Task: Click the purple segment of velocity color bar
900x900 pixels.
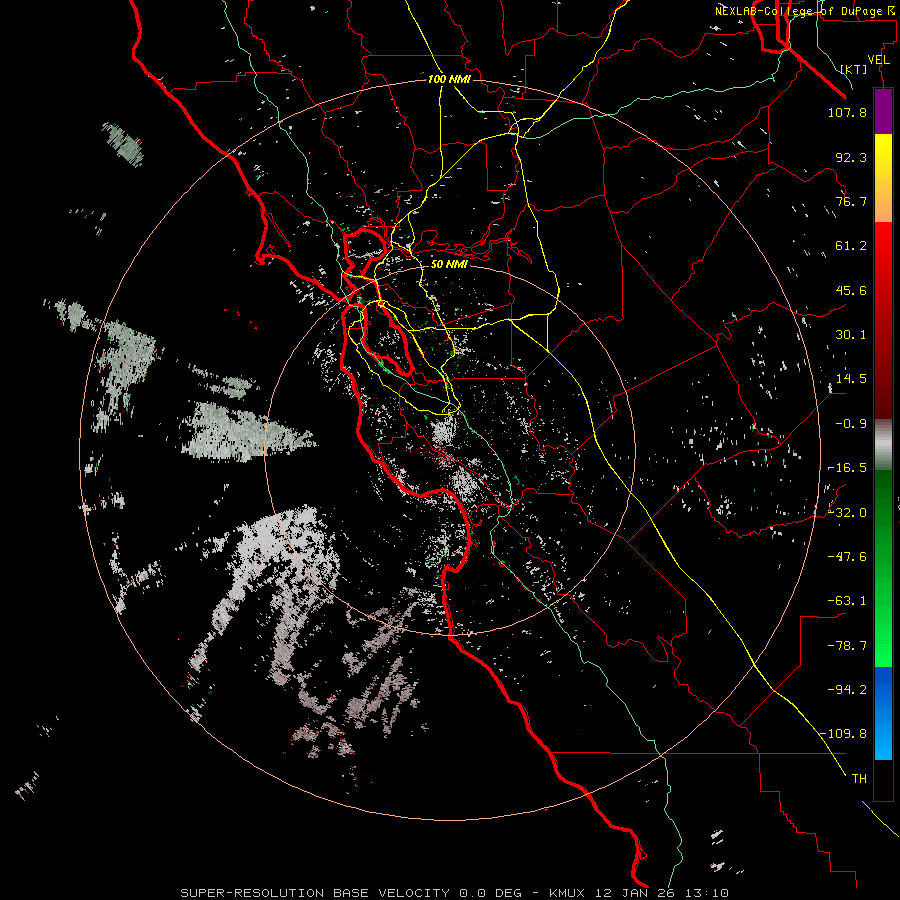Action: 883,111
